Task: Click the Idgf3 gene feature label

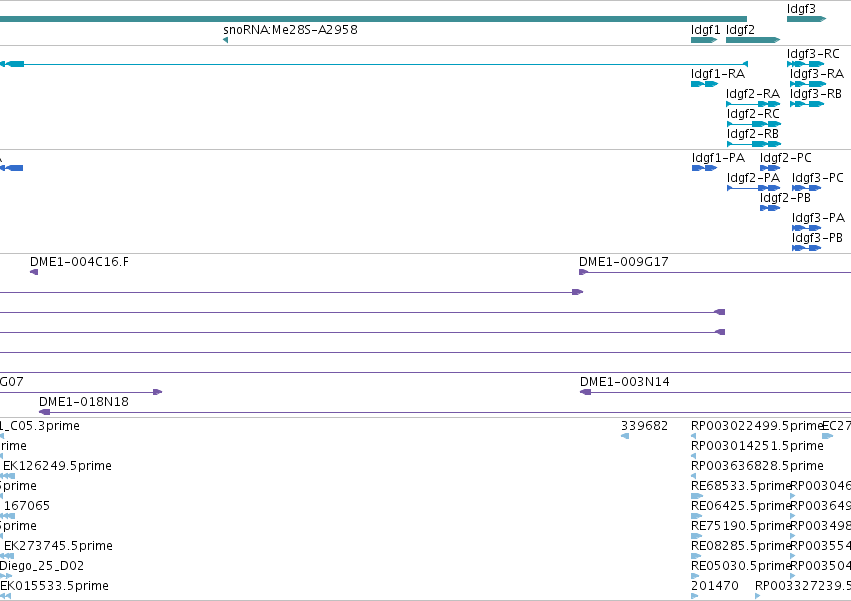Action: click(x=801, y=9)
